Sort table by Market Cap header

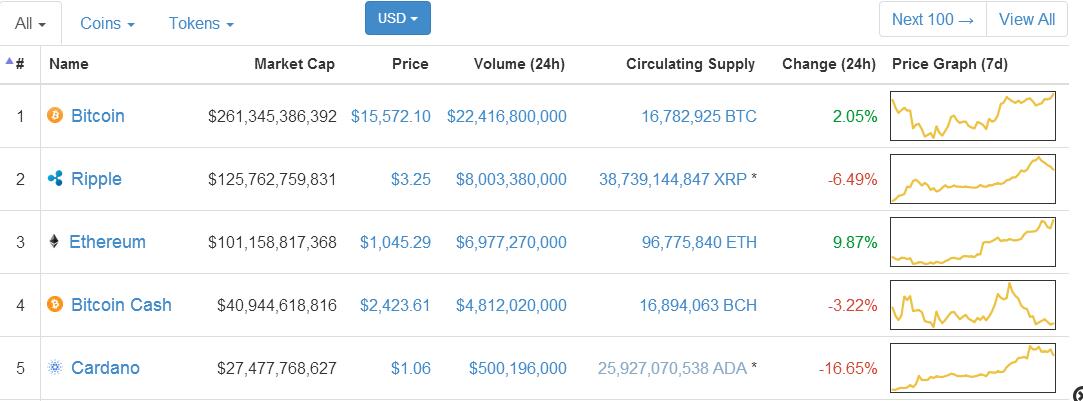294,64
